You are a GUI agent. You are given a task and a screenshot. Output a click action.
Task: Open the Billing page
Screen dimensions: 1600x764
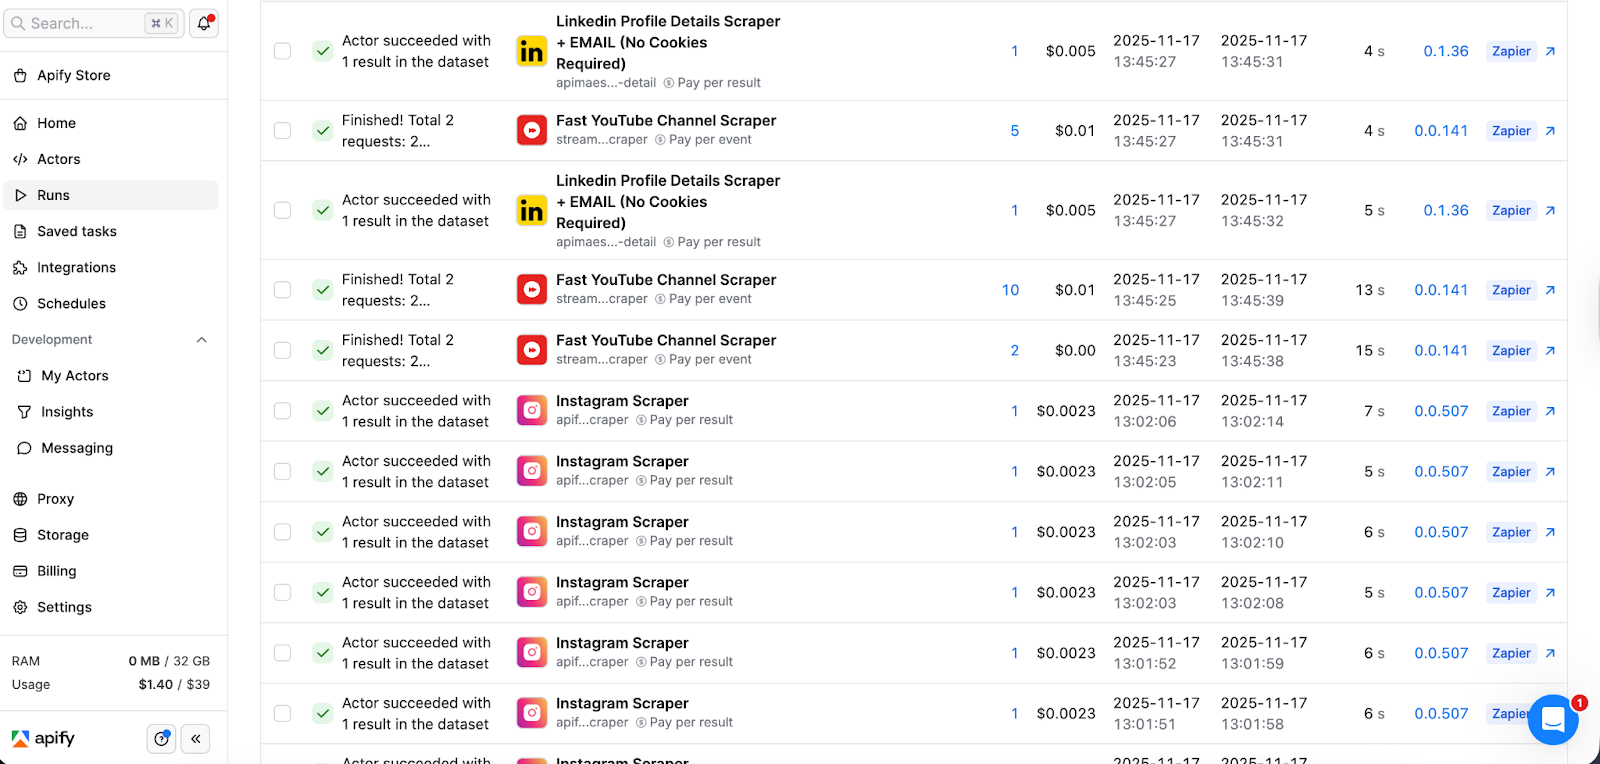[56, 571]
